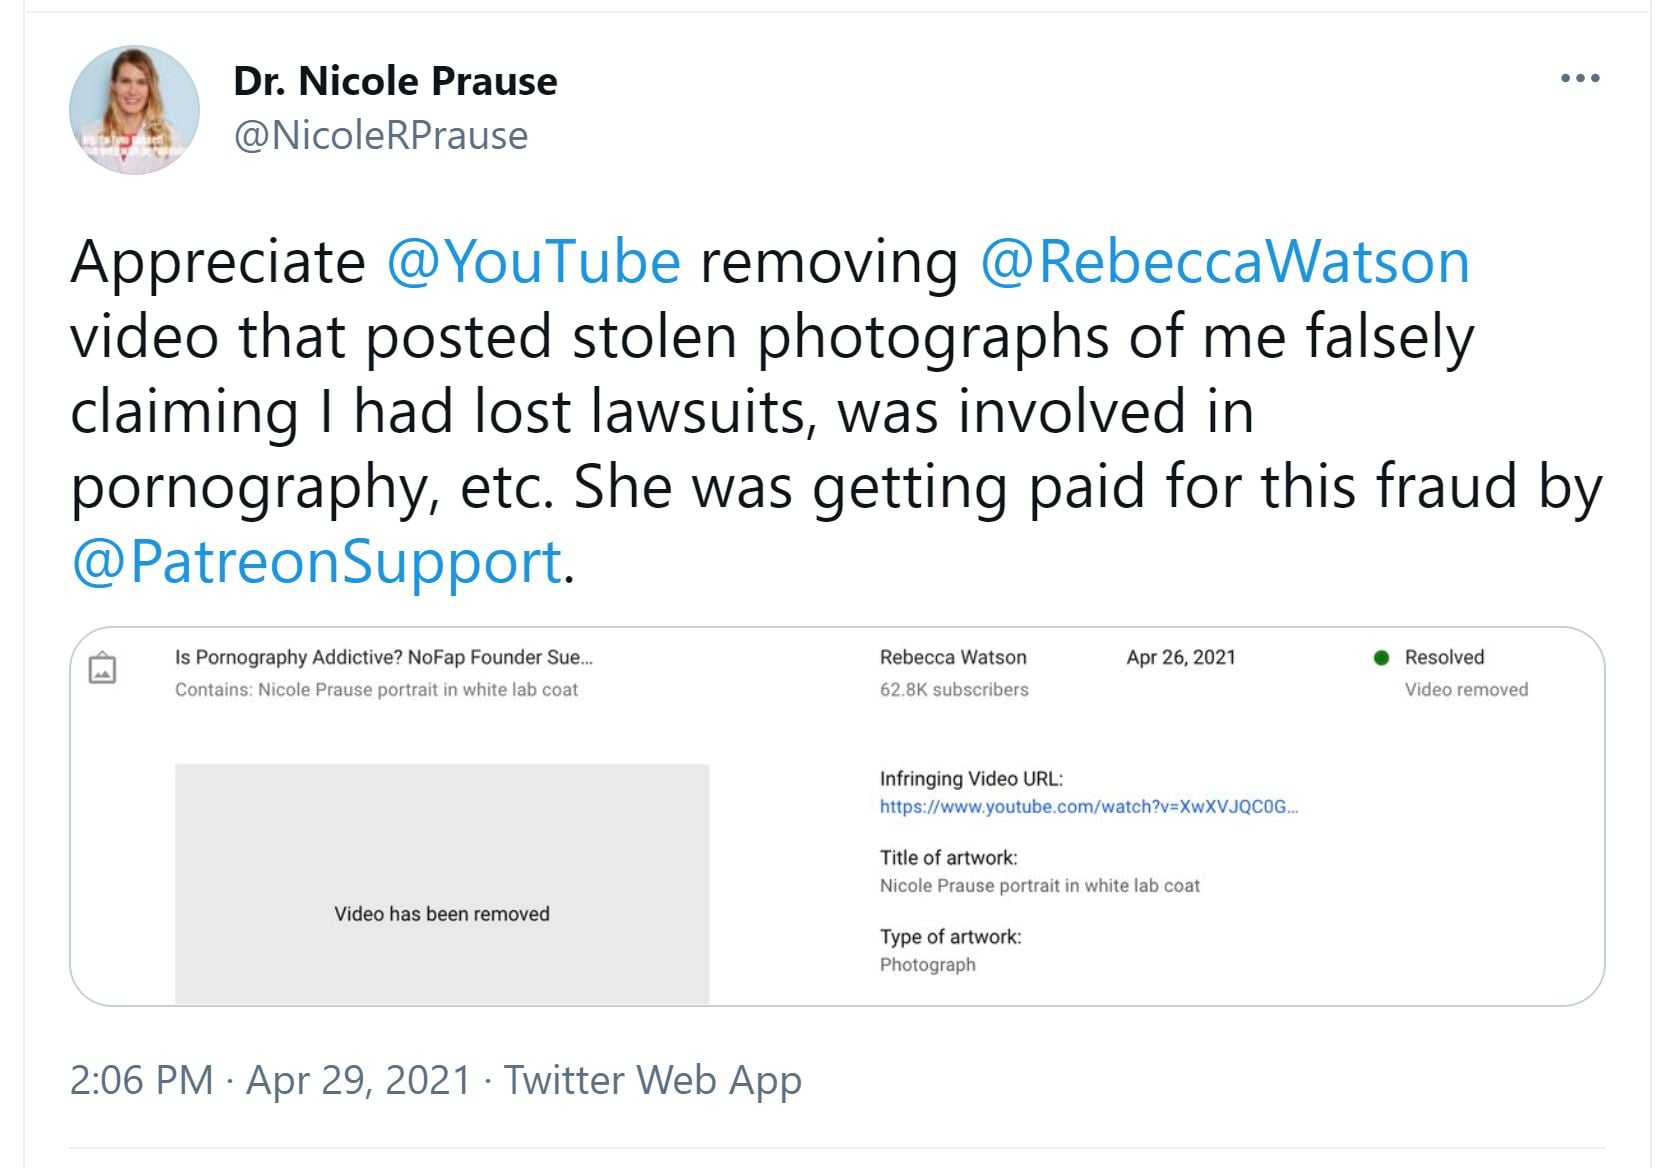1669x1168 pixels.
Task: Open the tweet's three-dot more menu
Action: 1580,78
